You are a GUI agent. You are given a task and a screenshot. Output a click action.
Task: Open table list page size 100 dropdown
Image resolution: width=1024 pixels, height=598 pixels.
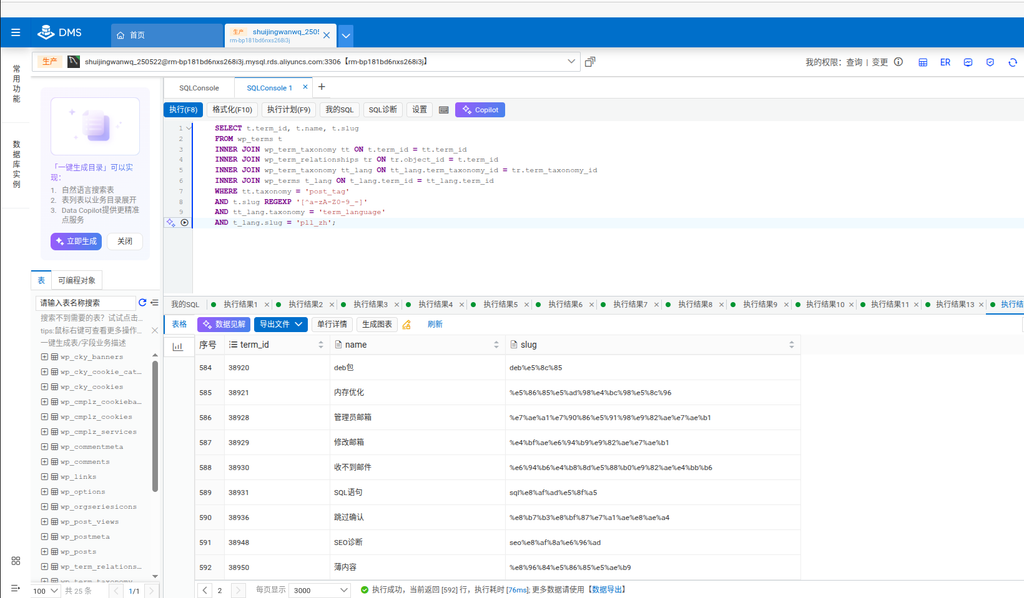pyautogui.click(x=46, y=591)
